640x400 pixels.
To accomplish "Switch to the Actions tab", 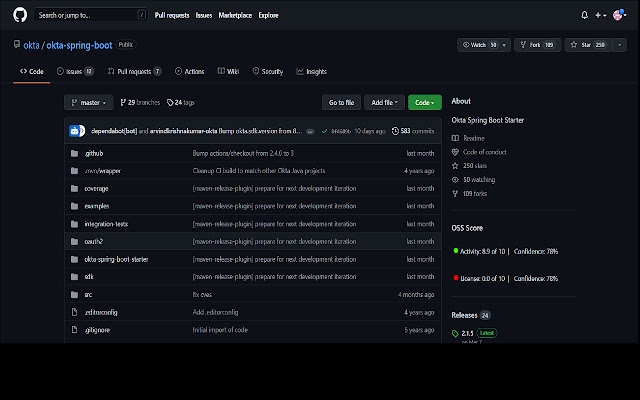I will coord(189,71).
